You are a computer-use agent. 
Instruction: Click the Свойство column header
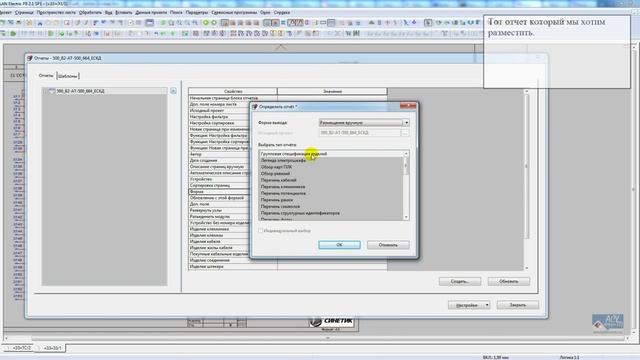pyautogui.click(x=233, y=91)
